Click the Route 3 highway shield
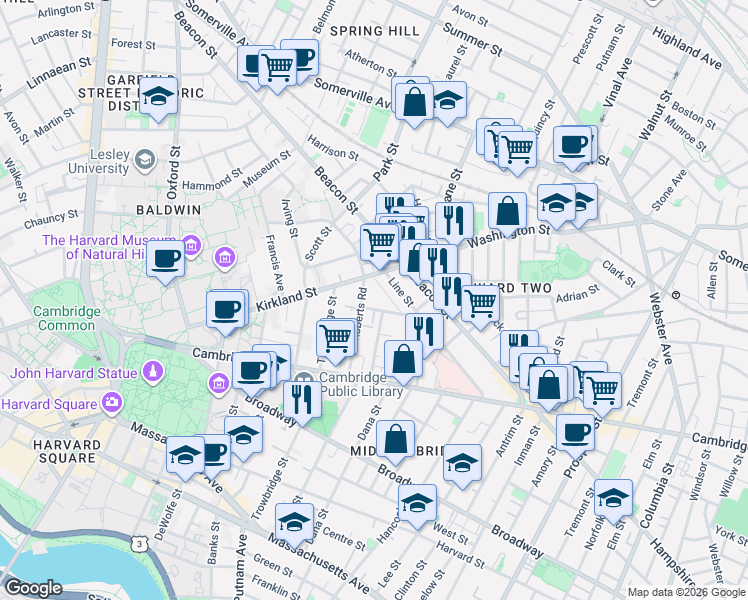The image size is (748, 600). (x=139, y=543)
